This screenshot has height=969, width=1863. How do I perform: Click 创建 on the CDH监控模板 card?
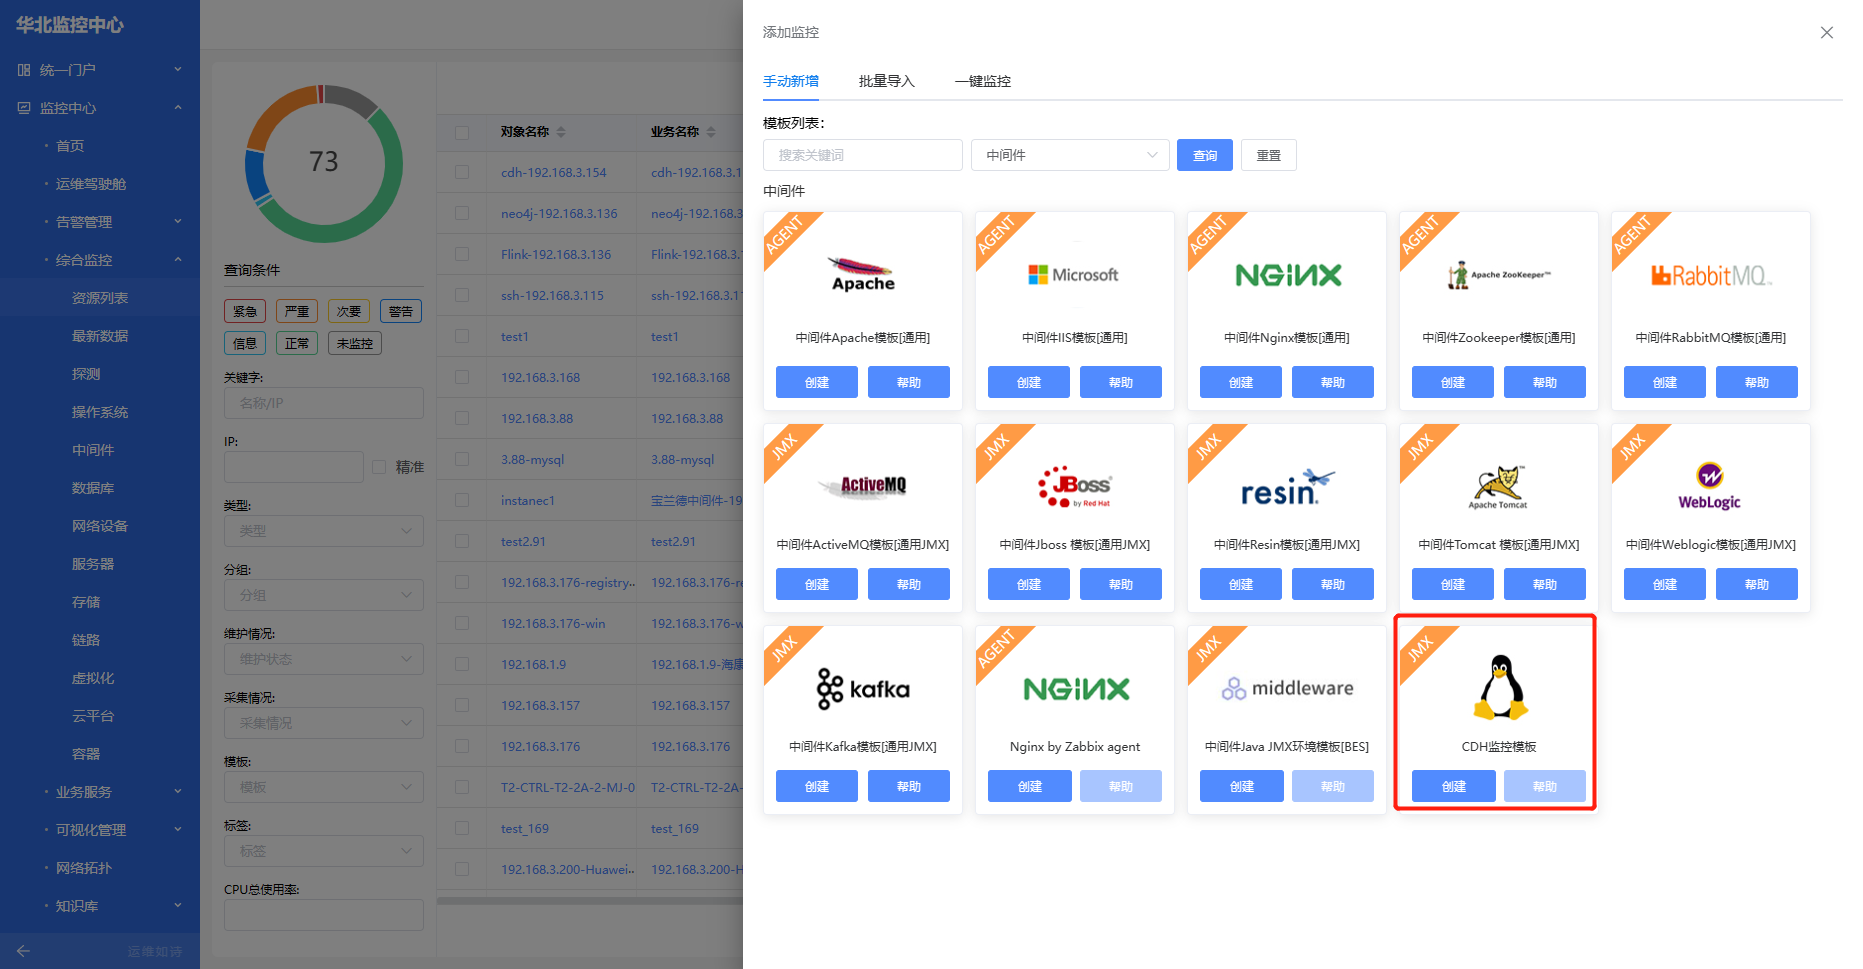pyautogui.click(x=1454, y=786)
